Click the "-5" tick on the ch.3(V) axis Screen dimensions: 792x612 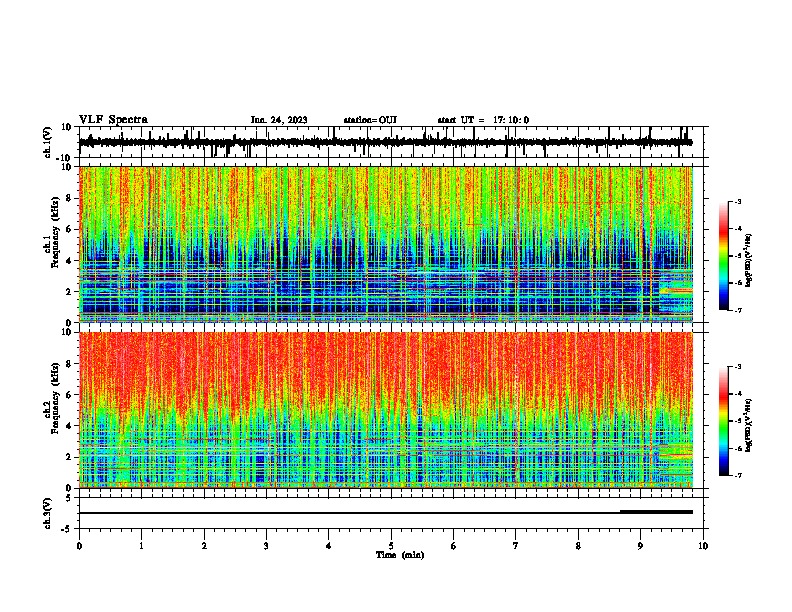pyautogui.click(x=67, y=529)
